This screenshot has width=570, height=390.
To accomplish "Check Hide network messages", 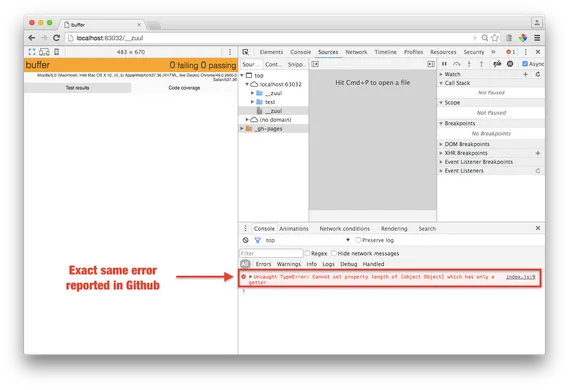I will point(334,253).
